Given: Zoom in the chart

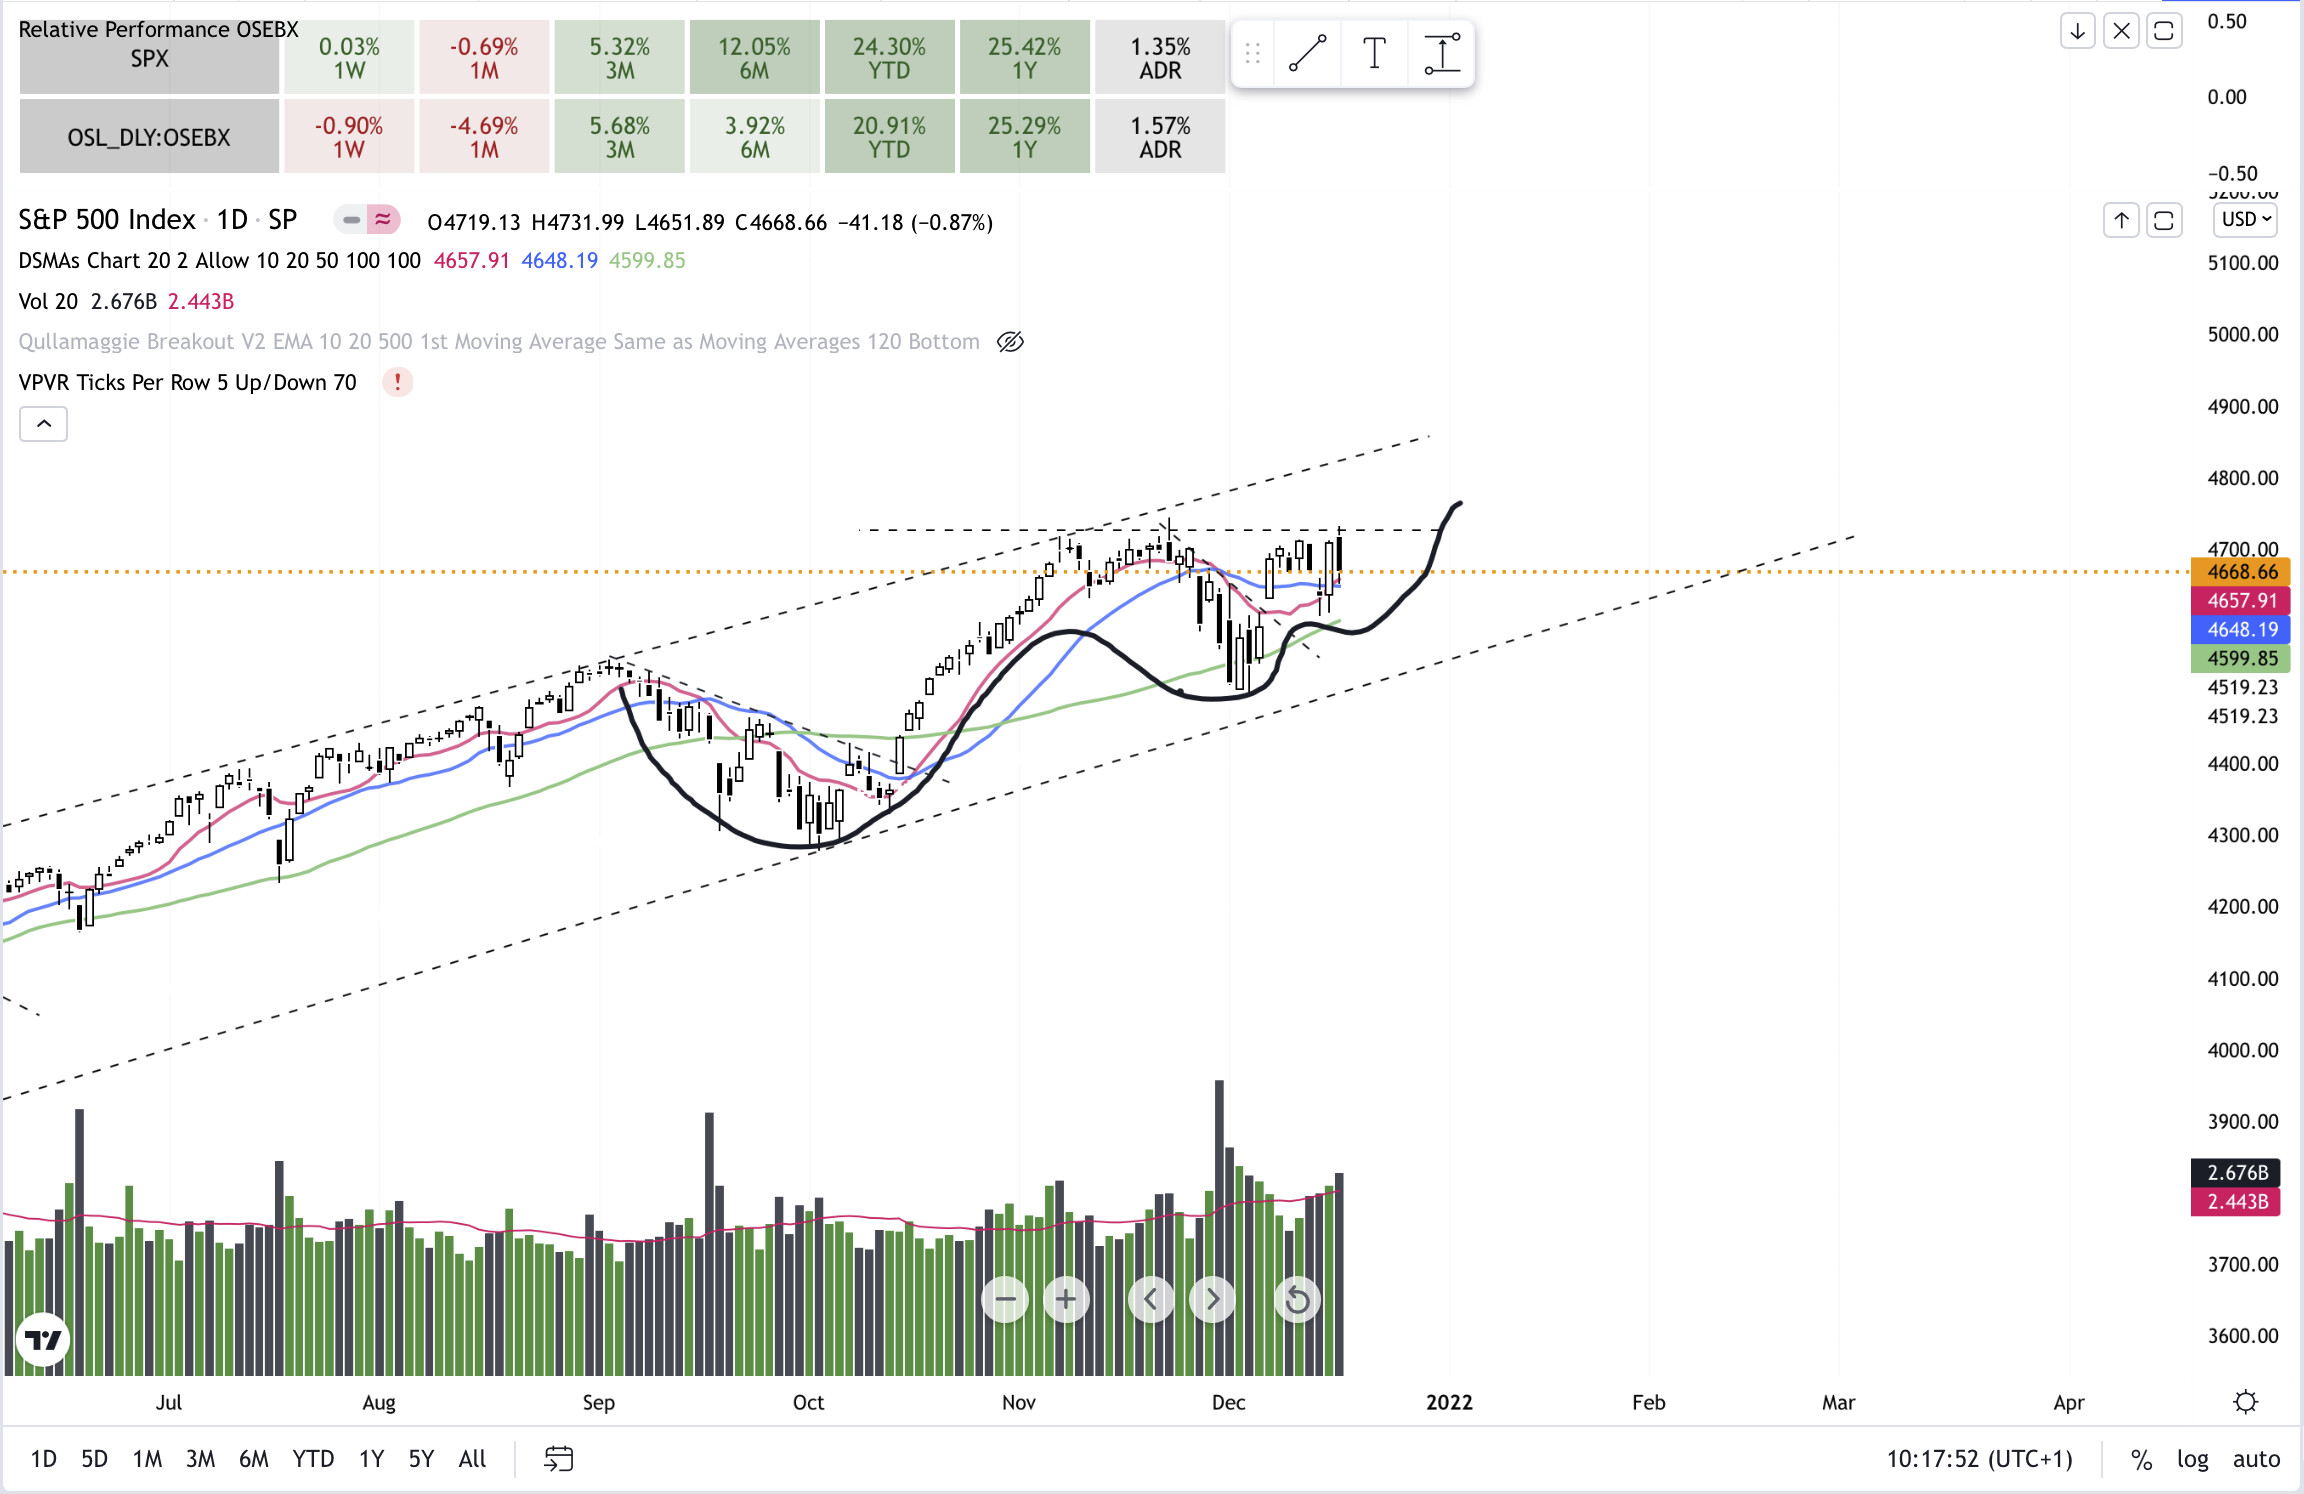Looking at the screenshot, I should (1066, 1299).
